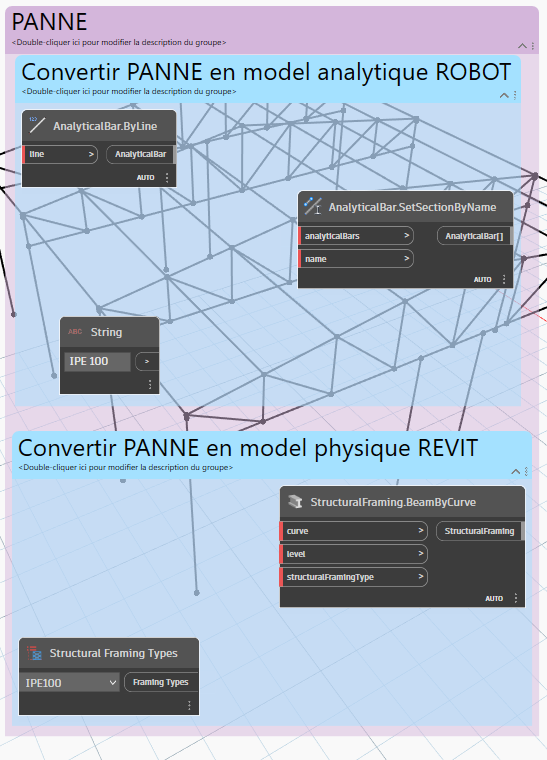Viewport: 547px width, 760px height.
Task: Open the Structural Framing Types node menu dots
Action: [x=189, y=705]
